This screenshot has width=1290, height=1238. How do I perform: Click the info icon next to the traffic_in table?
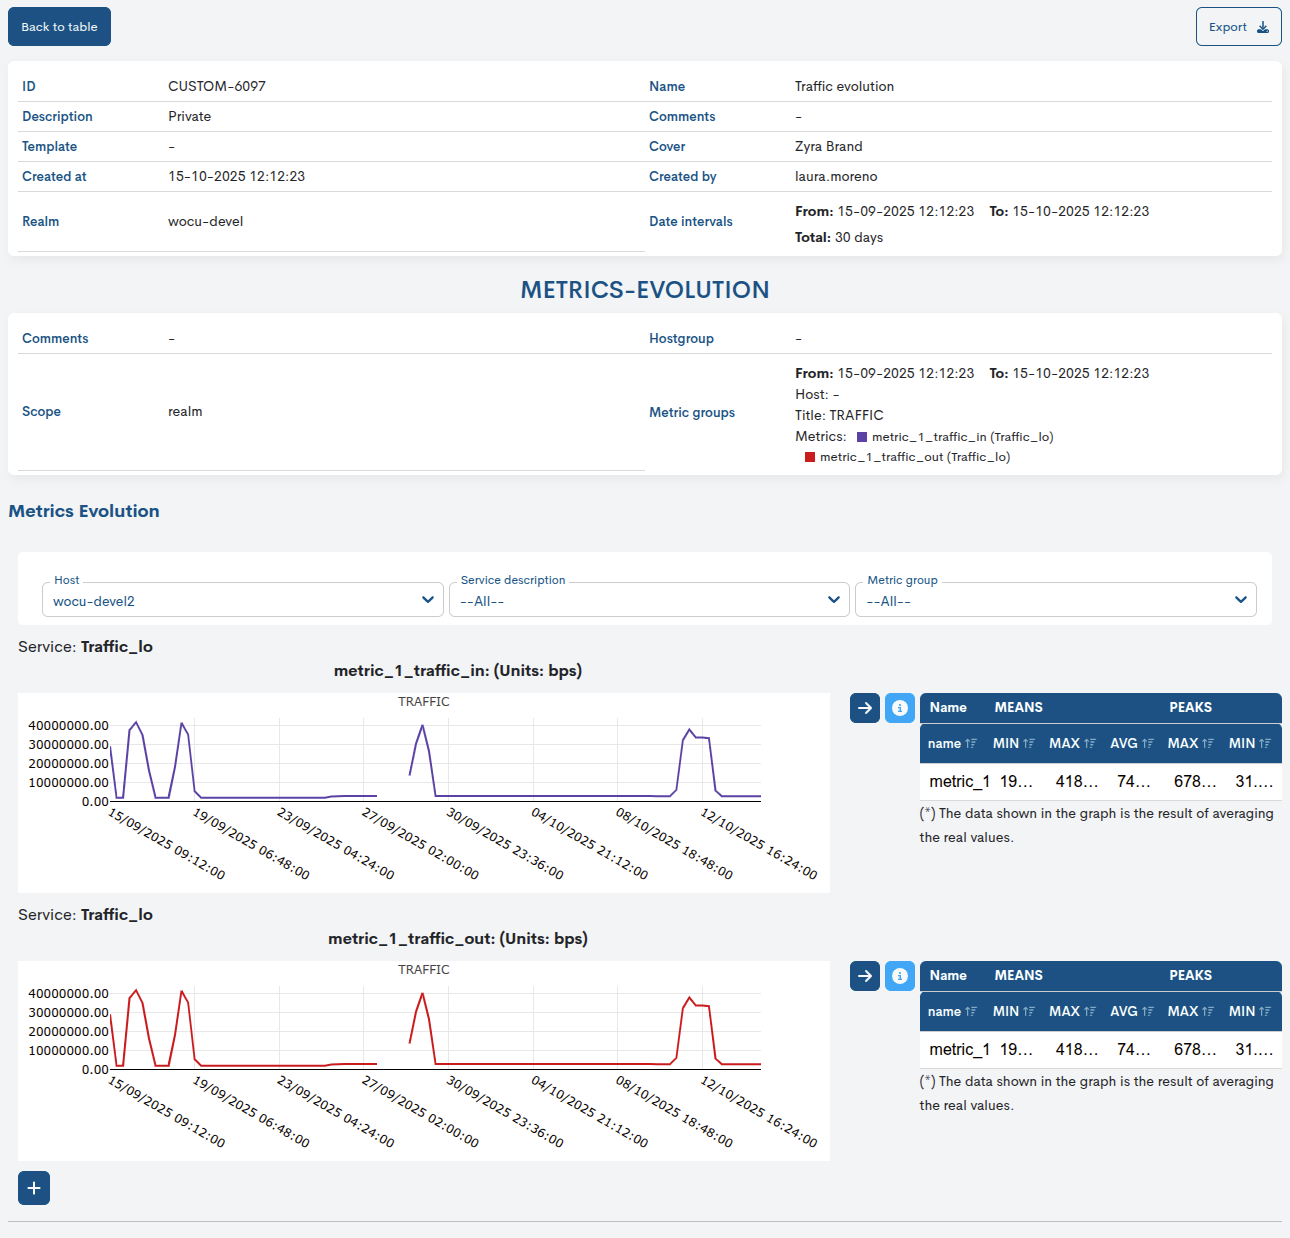tap(899, 707)
